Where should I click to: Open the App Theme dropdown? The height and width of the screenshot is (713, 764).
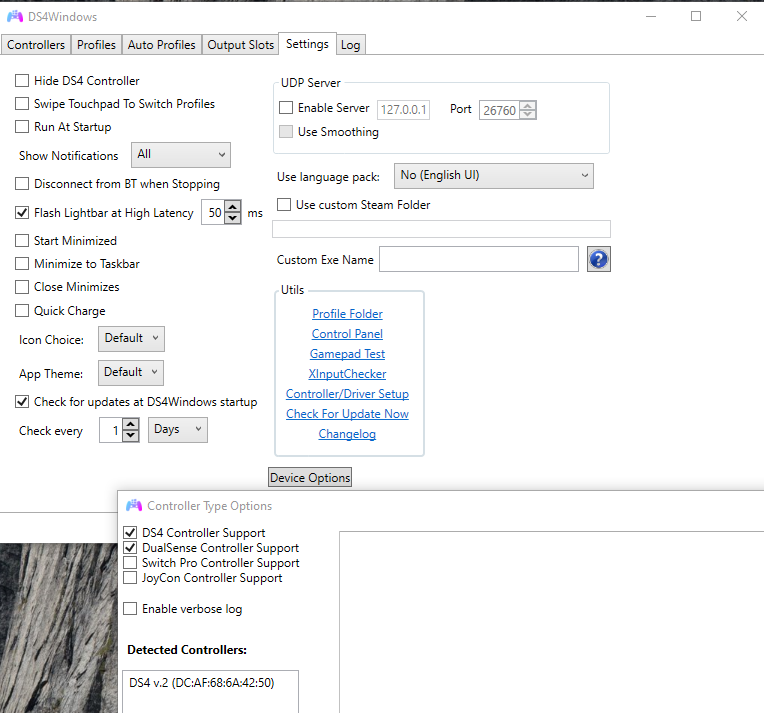coord(131,372)
